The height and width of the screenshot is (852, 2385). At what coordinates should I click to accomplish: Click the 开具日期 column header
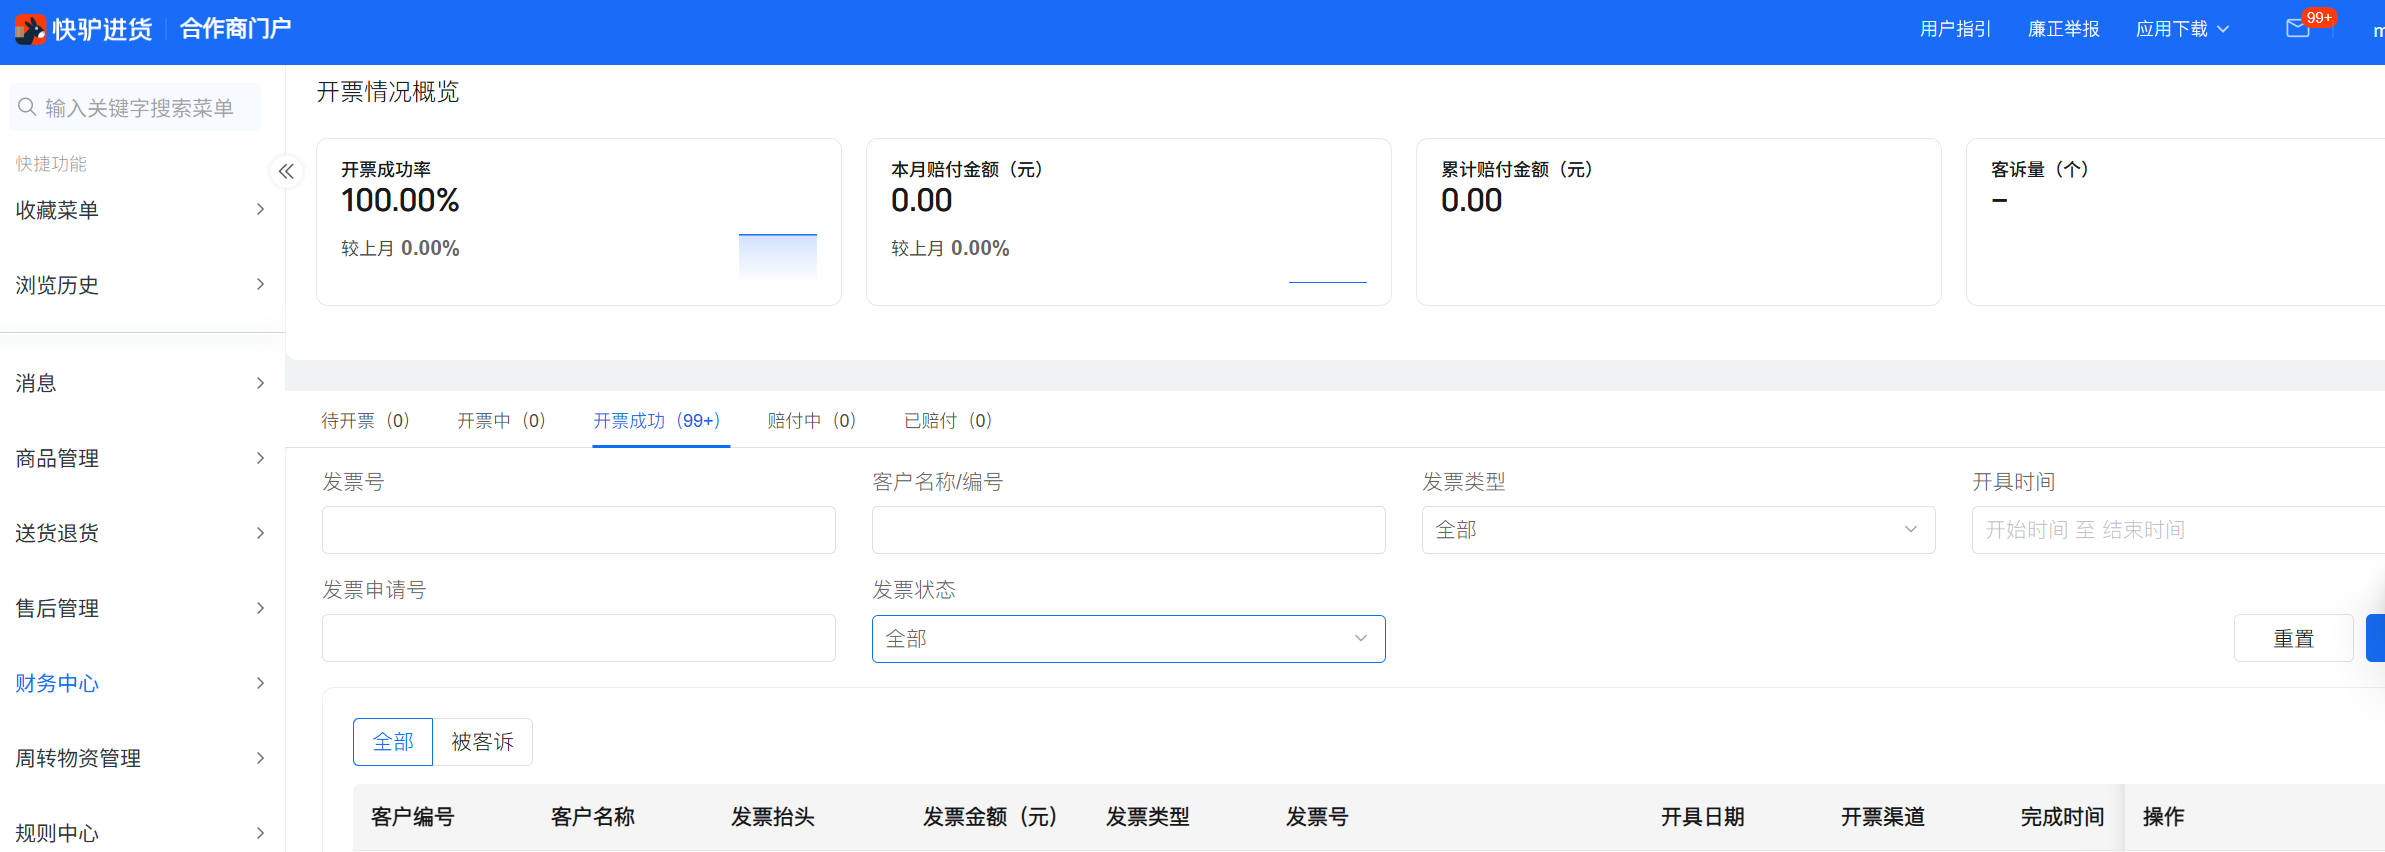[1703, 817]
